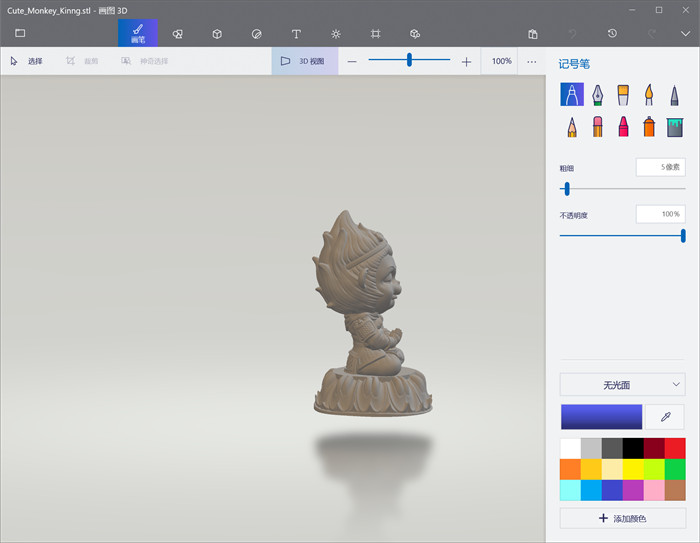Pick the orange color swatch
Screen dimensions: 700x543
[x=570, y=469]
